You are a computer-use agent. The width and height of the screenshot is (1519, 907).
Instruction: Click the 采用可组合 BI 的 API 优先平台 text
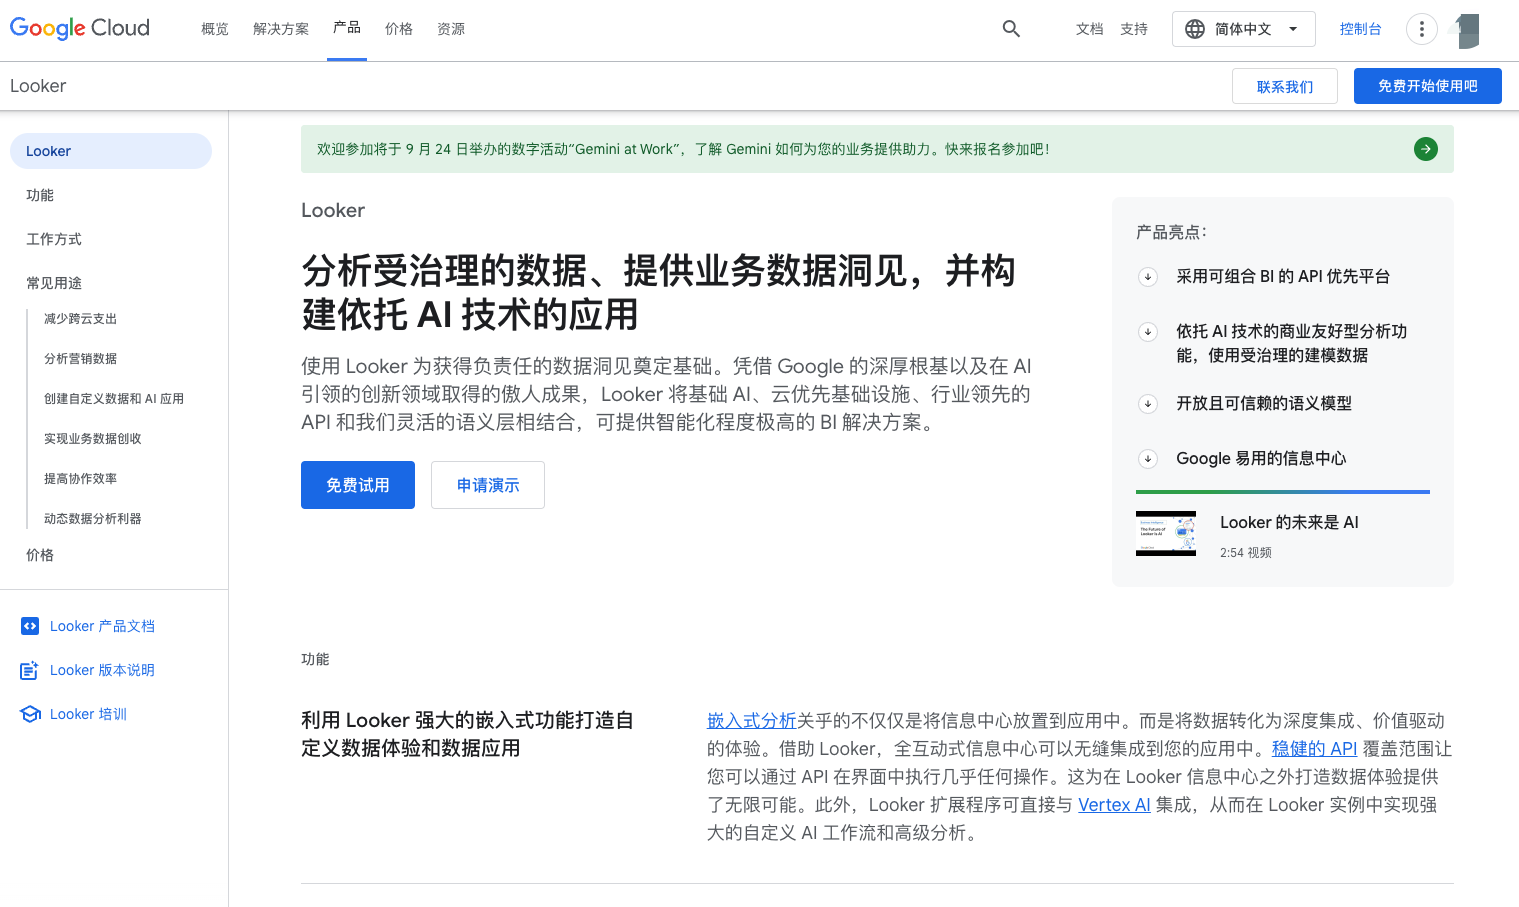point(1283,276)
